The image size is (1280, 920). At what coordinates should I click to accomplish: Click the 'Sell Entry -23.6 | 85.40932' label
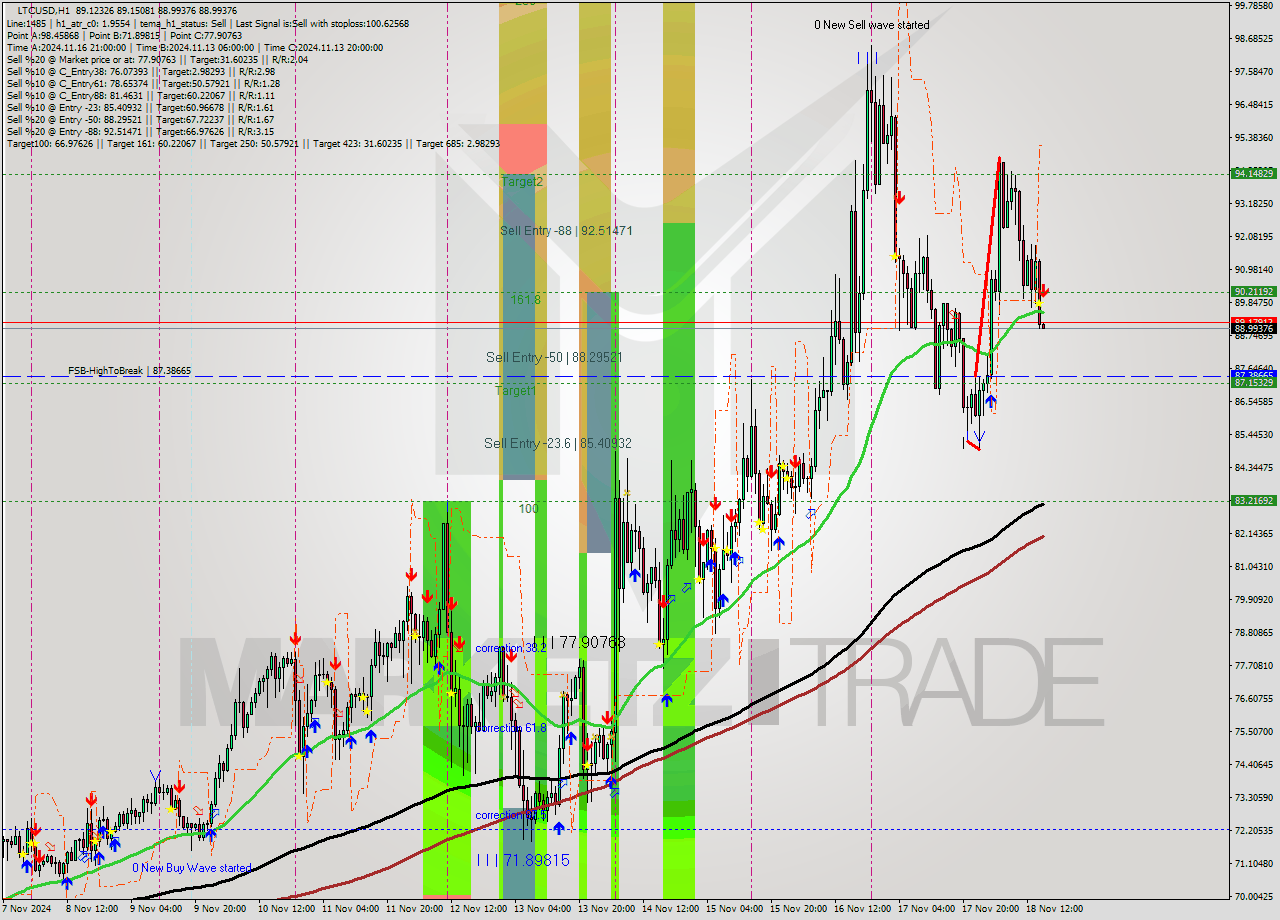coord(558,443)
